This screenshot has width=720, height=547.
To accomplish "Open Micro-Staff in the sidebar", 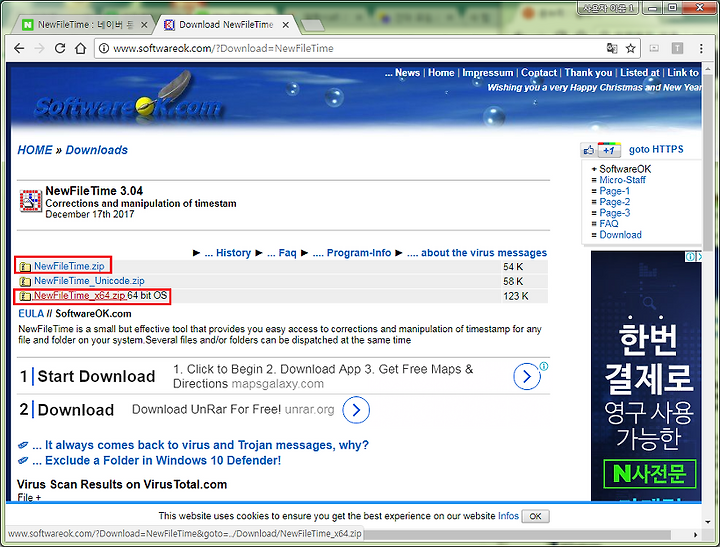I will pyautogui.click(x=622, y=180).
